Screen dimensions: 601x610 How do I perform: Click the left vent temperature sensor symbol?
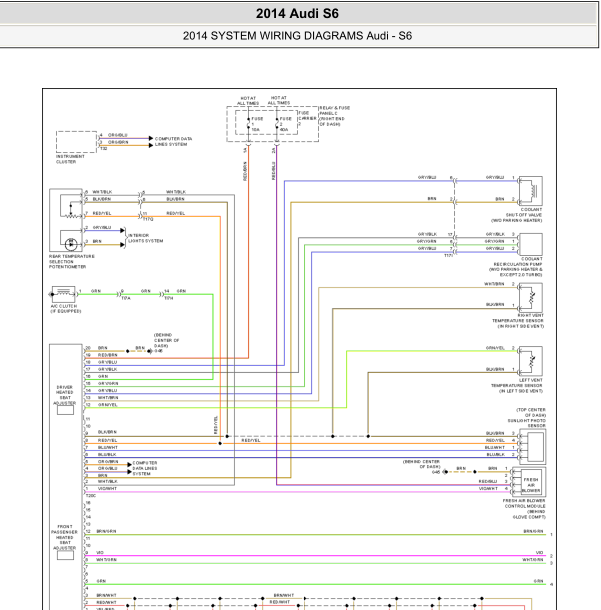click(x=531, y=361)
